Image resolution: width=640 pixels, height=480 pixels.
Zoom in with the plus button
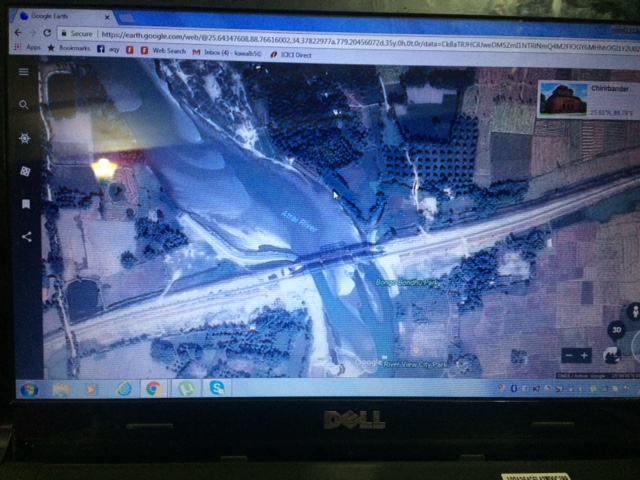point(584,356)
